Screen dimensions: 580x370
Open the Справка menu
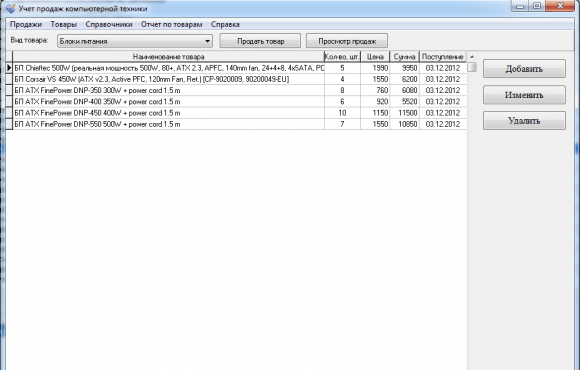pos(225,24)
